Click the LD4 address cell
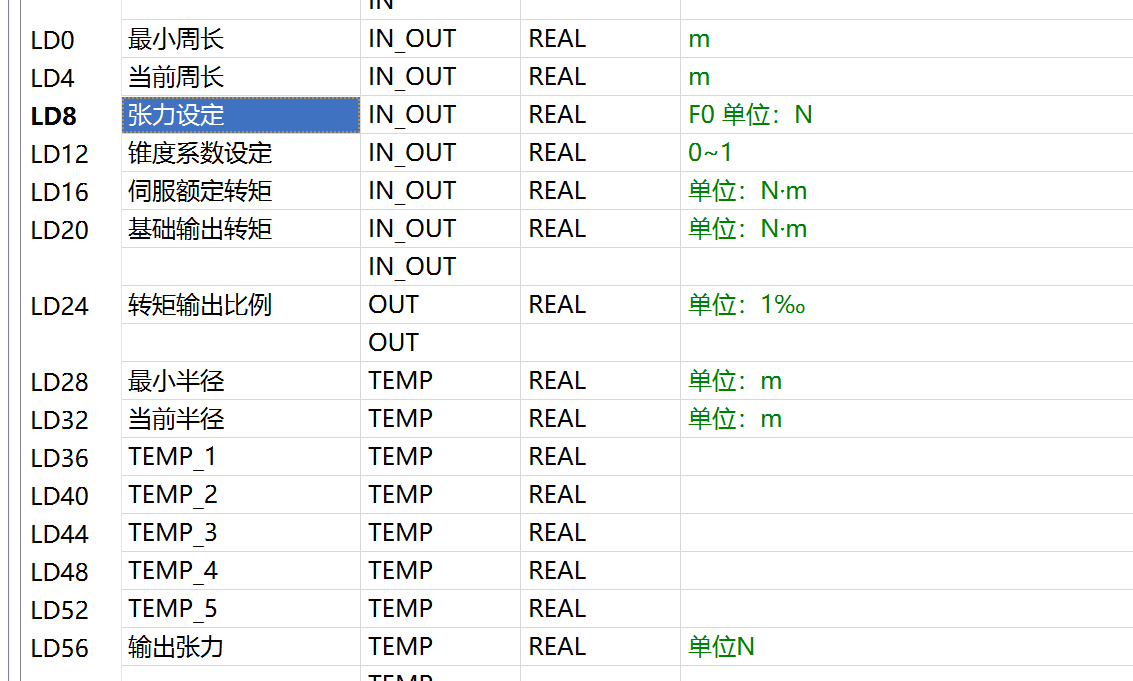 click(52, 78)
